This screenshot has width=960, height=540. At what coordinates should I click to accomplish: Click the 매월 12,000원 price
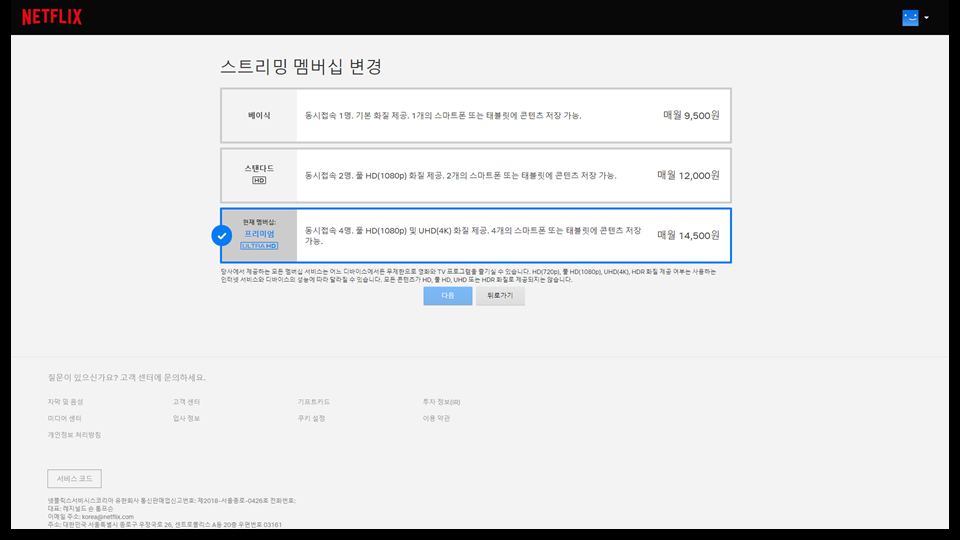pos(688,175)
